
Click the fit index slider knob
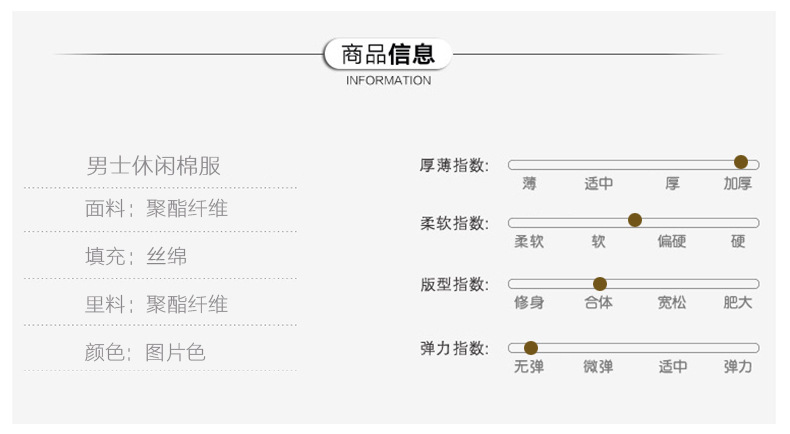[600, 284]
